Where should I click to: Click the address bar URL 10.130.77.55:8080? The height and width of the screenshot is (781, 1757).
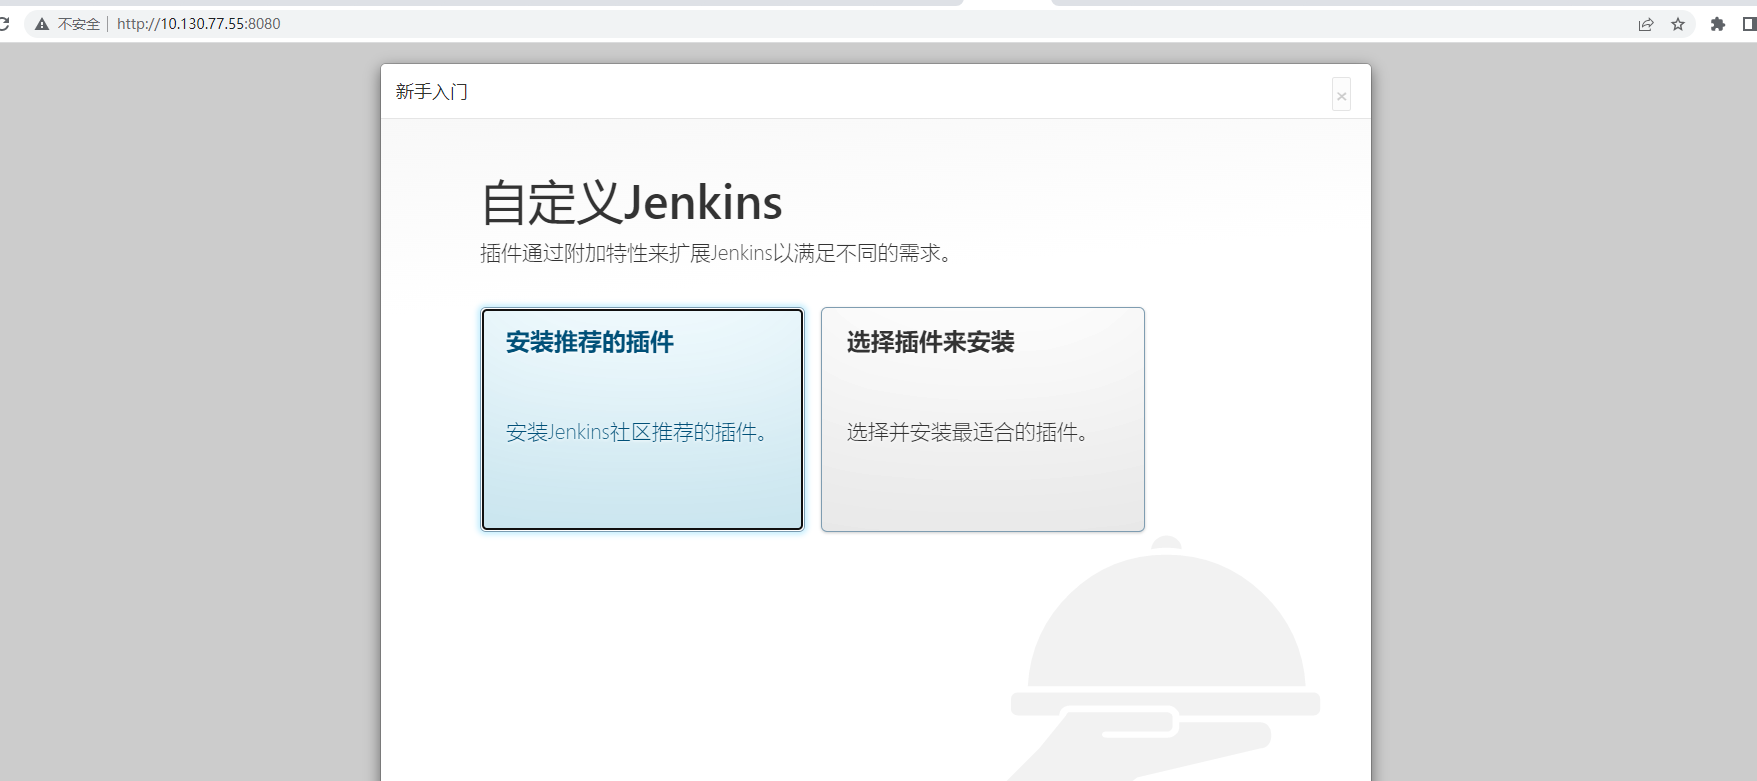(198, 24)
